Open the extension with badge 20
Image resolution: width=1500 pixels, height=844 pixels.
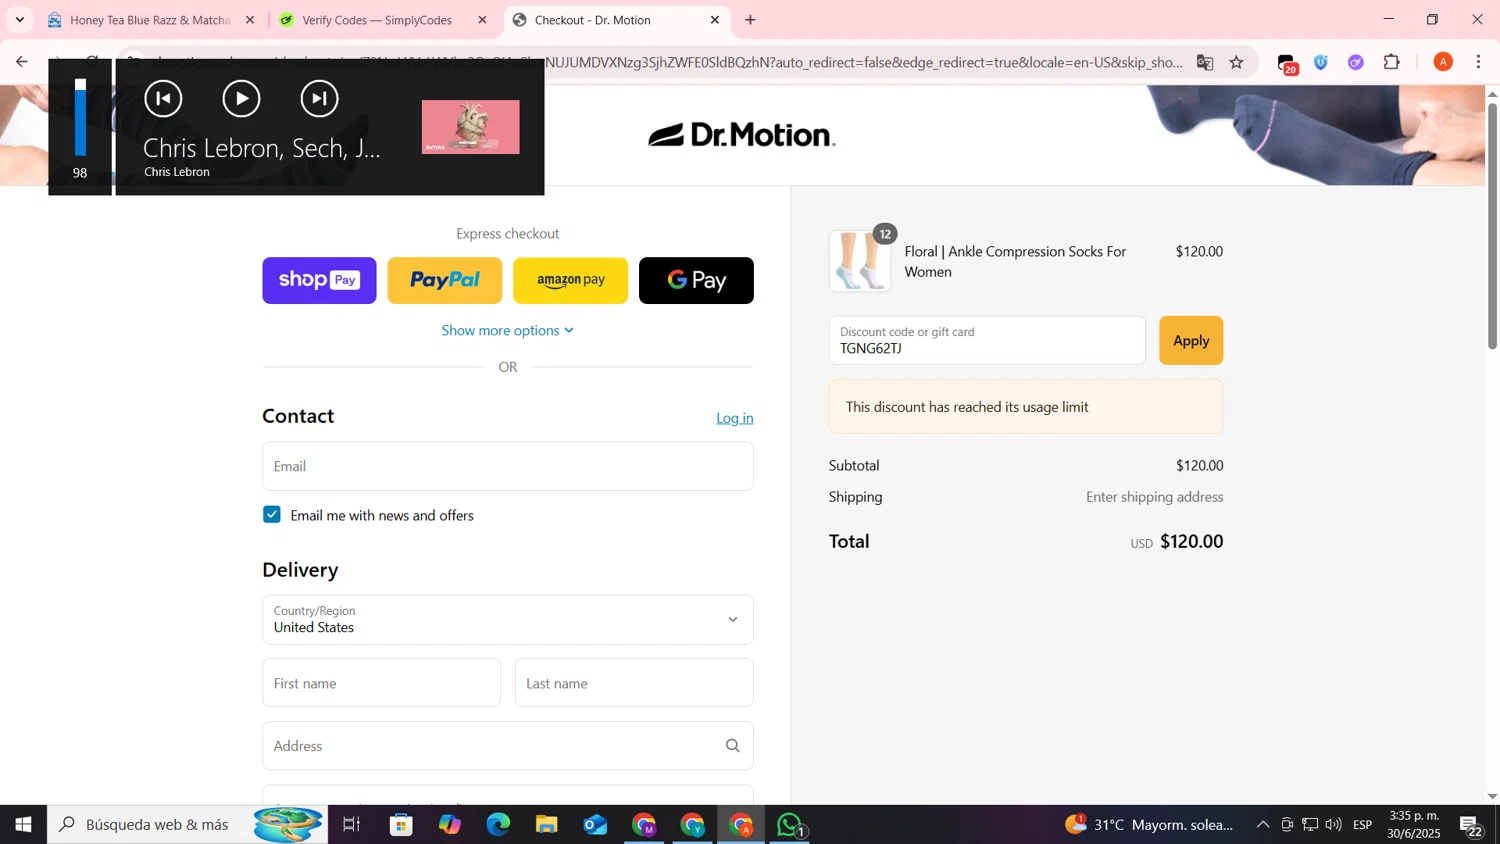click(1287, 63)
